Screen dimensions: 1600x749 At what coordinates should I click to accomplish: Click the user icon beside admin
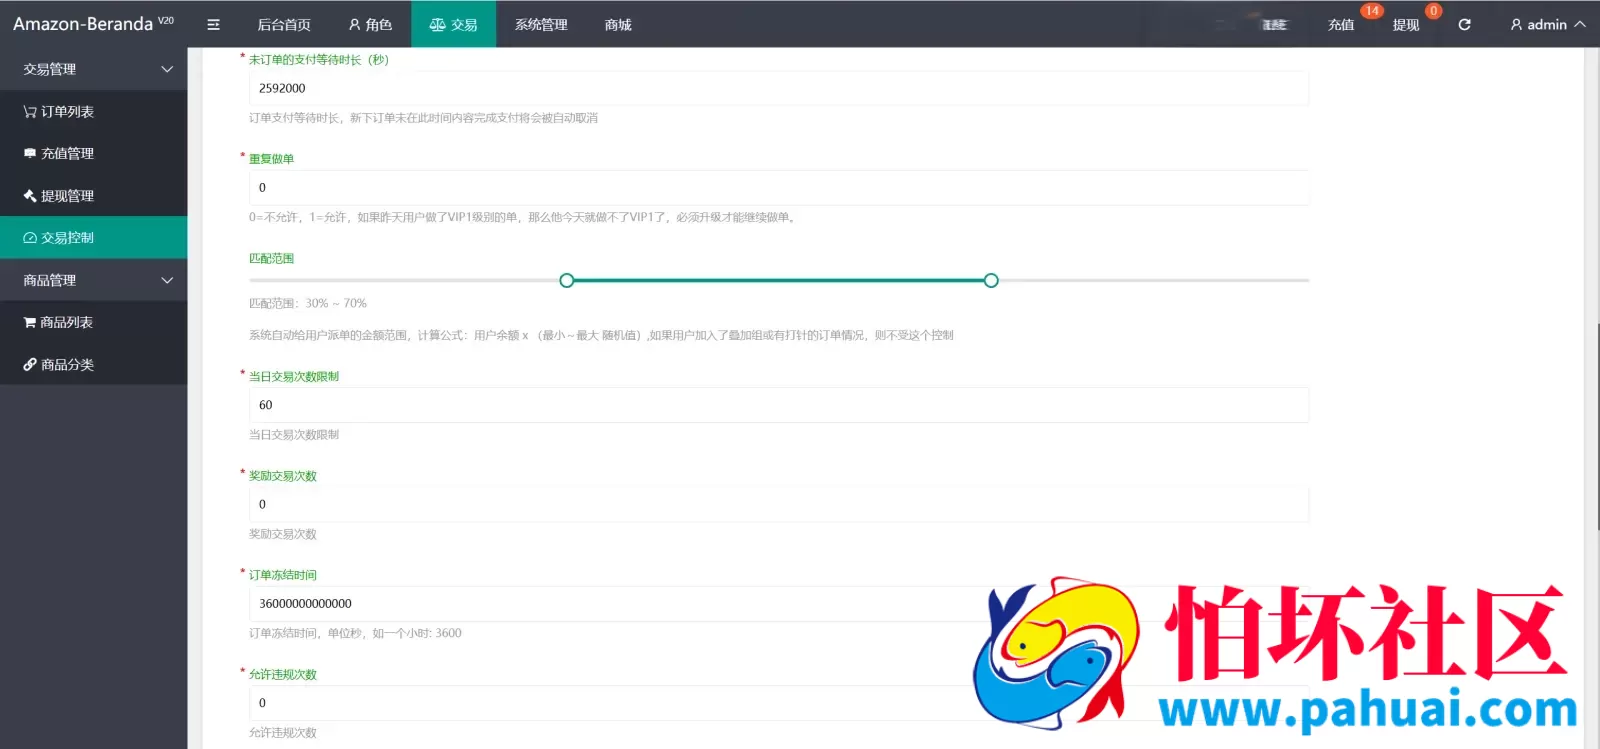tap(1516, 25)
